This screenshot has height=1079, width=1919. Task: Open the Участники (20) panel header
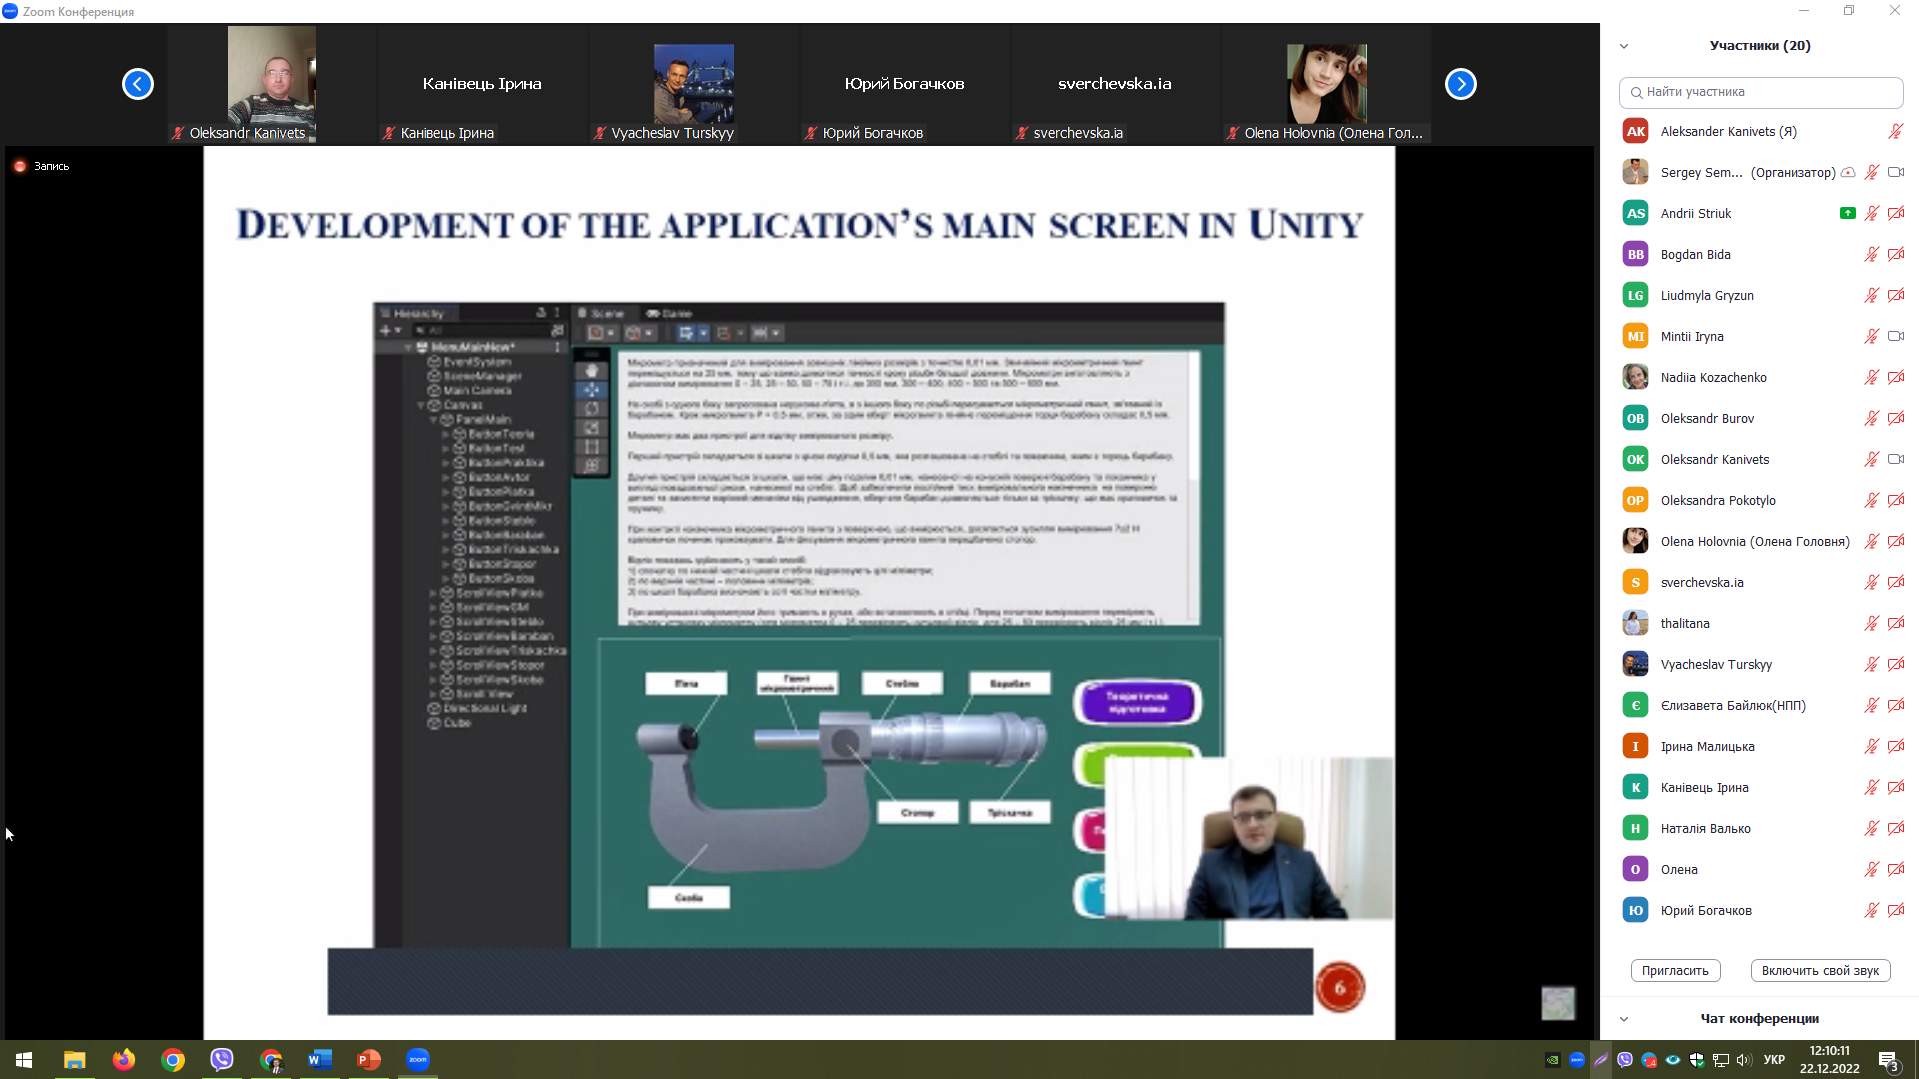[x=1760, y=46]
